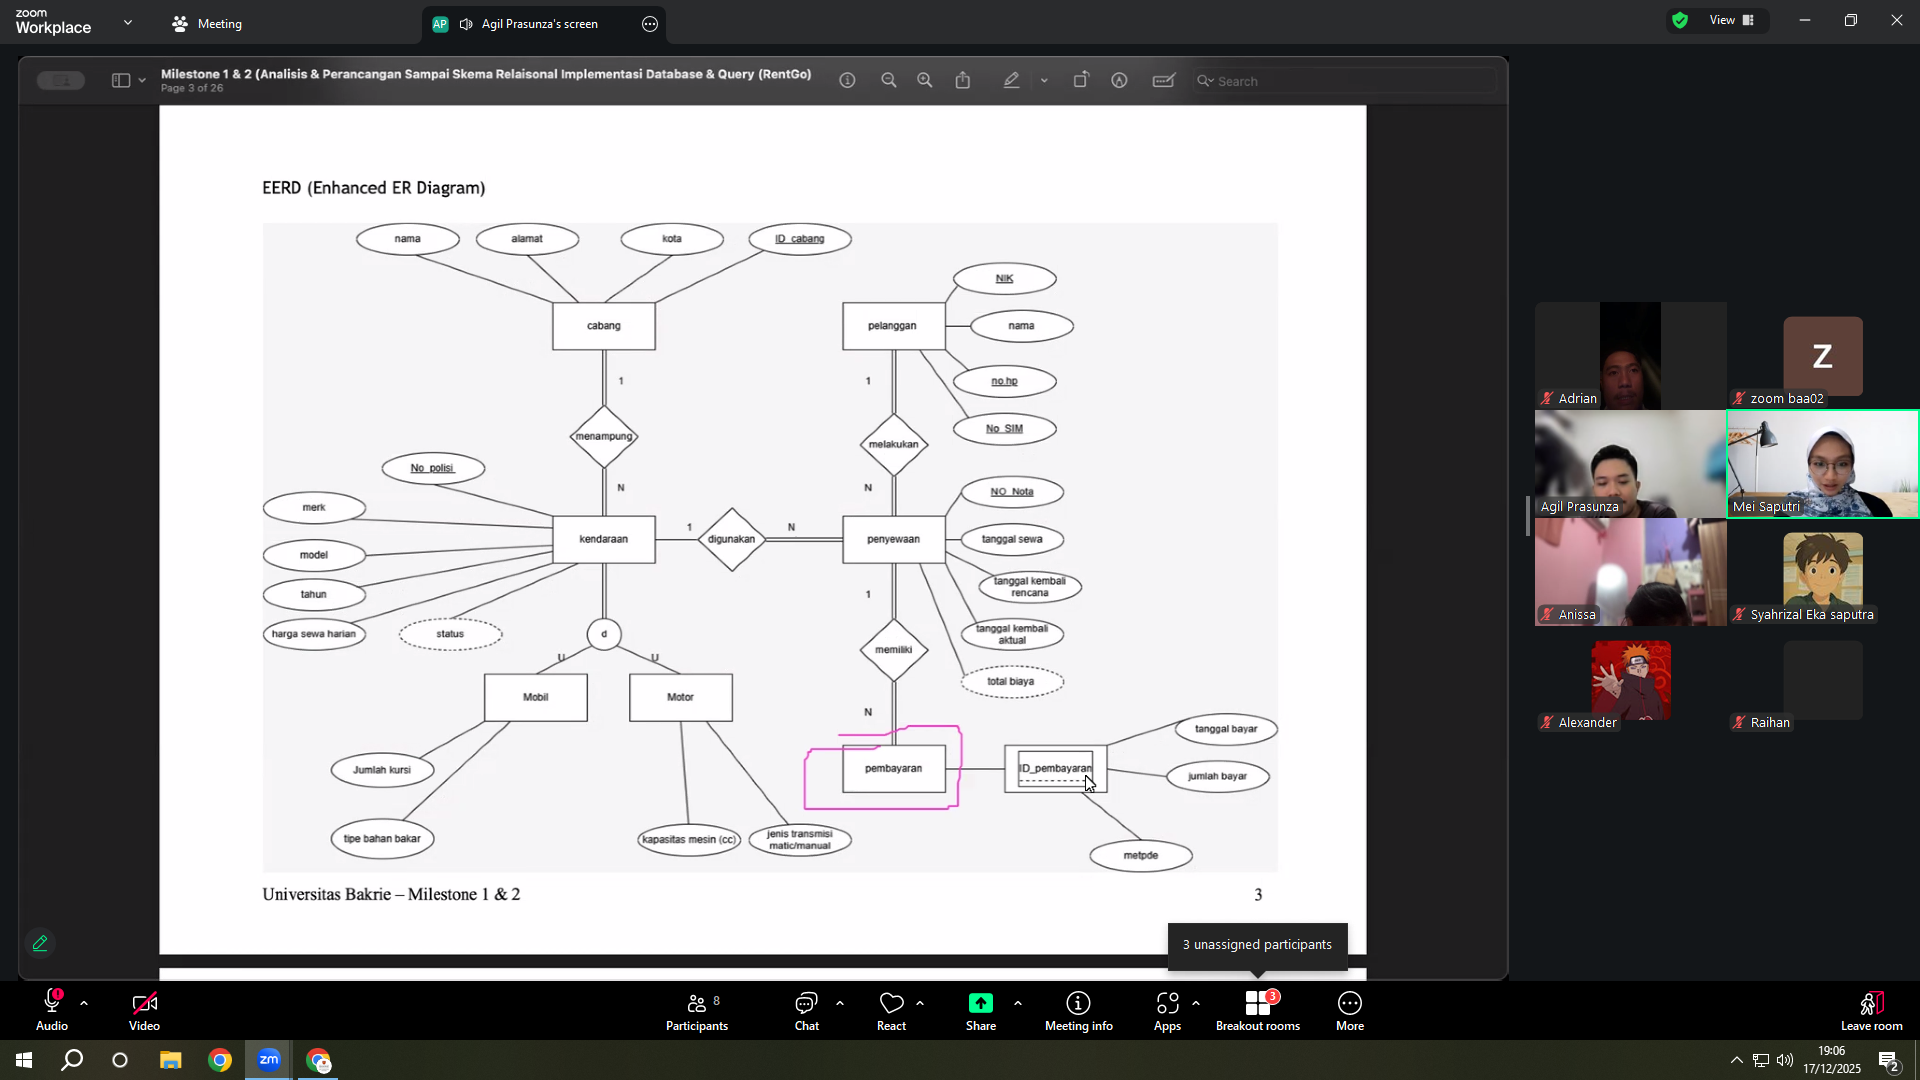Viewport: 1920px width, 1080px height.
Task: Open Meeting info
Action: pos(1078,1011)
